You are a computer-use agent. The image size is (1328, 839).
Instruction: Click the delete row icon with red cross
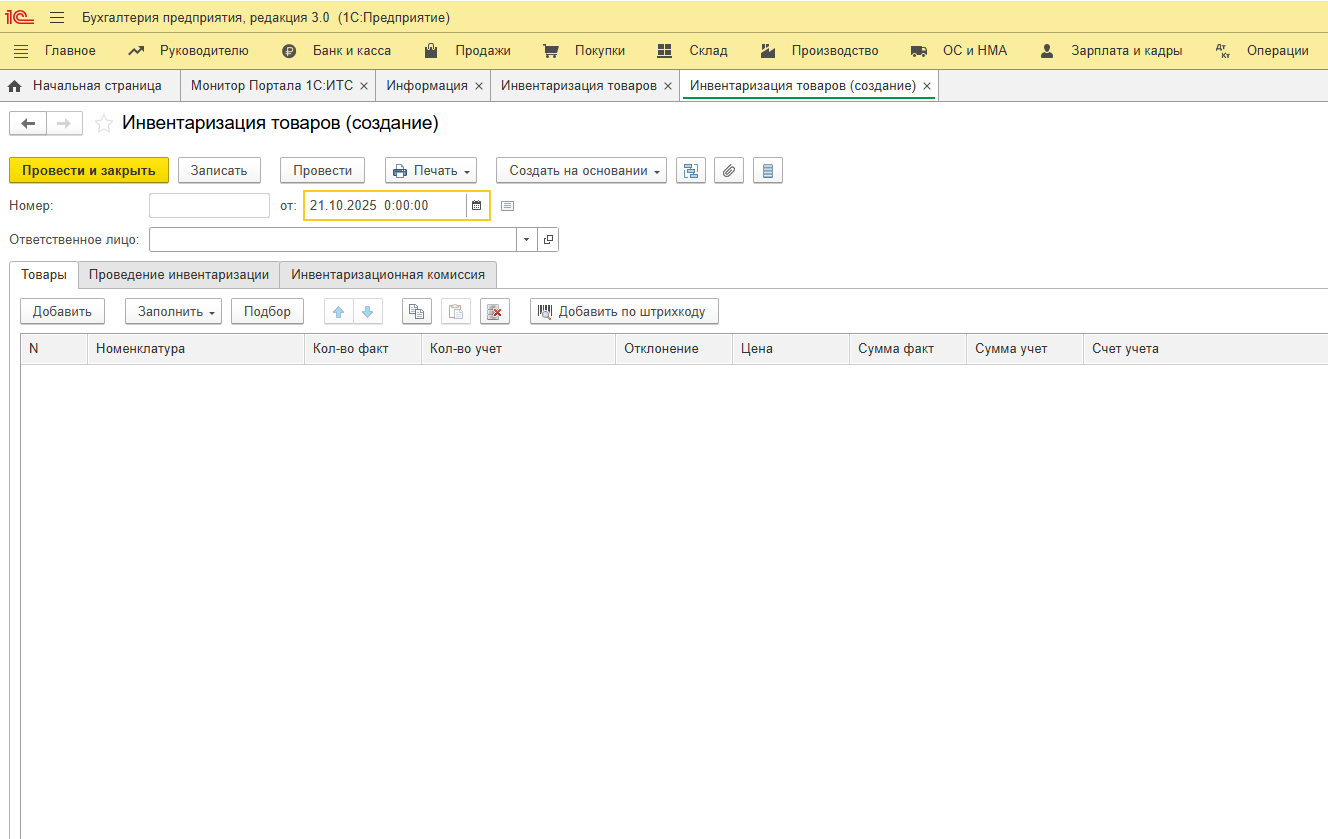[x=494, y=312]
